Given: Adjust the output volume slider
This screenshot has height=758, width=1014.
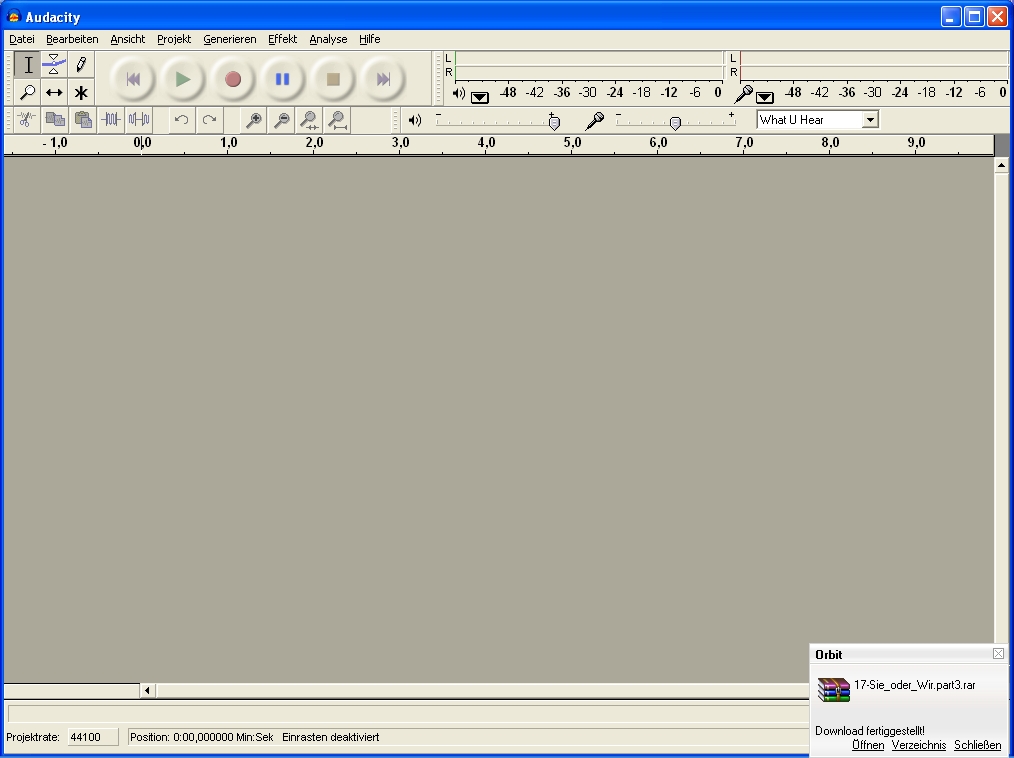Looking at the screenshot, I should click(x=554, y=122).
